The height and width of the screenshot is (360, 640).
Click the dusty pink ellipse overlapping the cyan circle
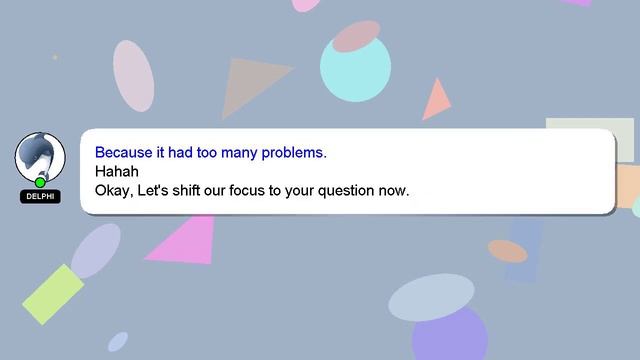(356, 36)
